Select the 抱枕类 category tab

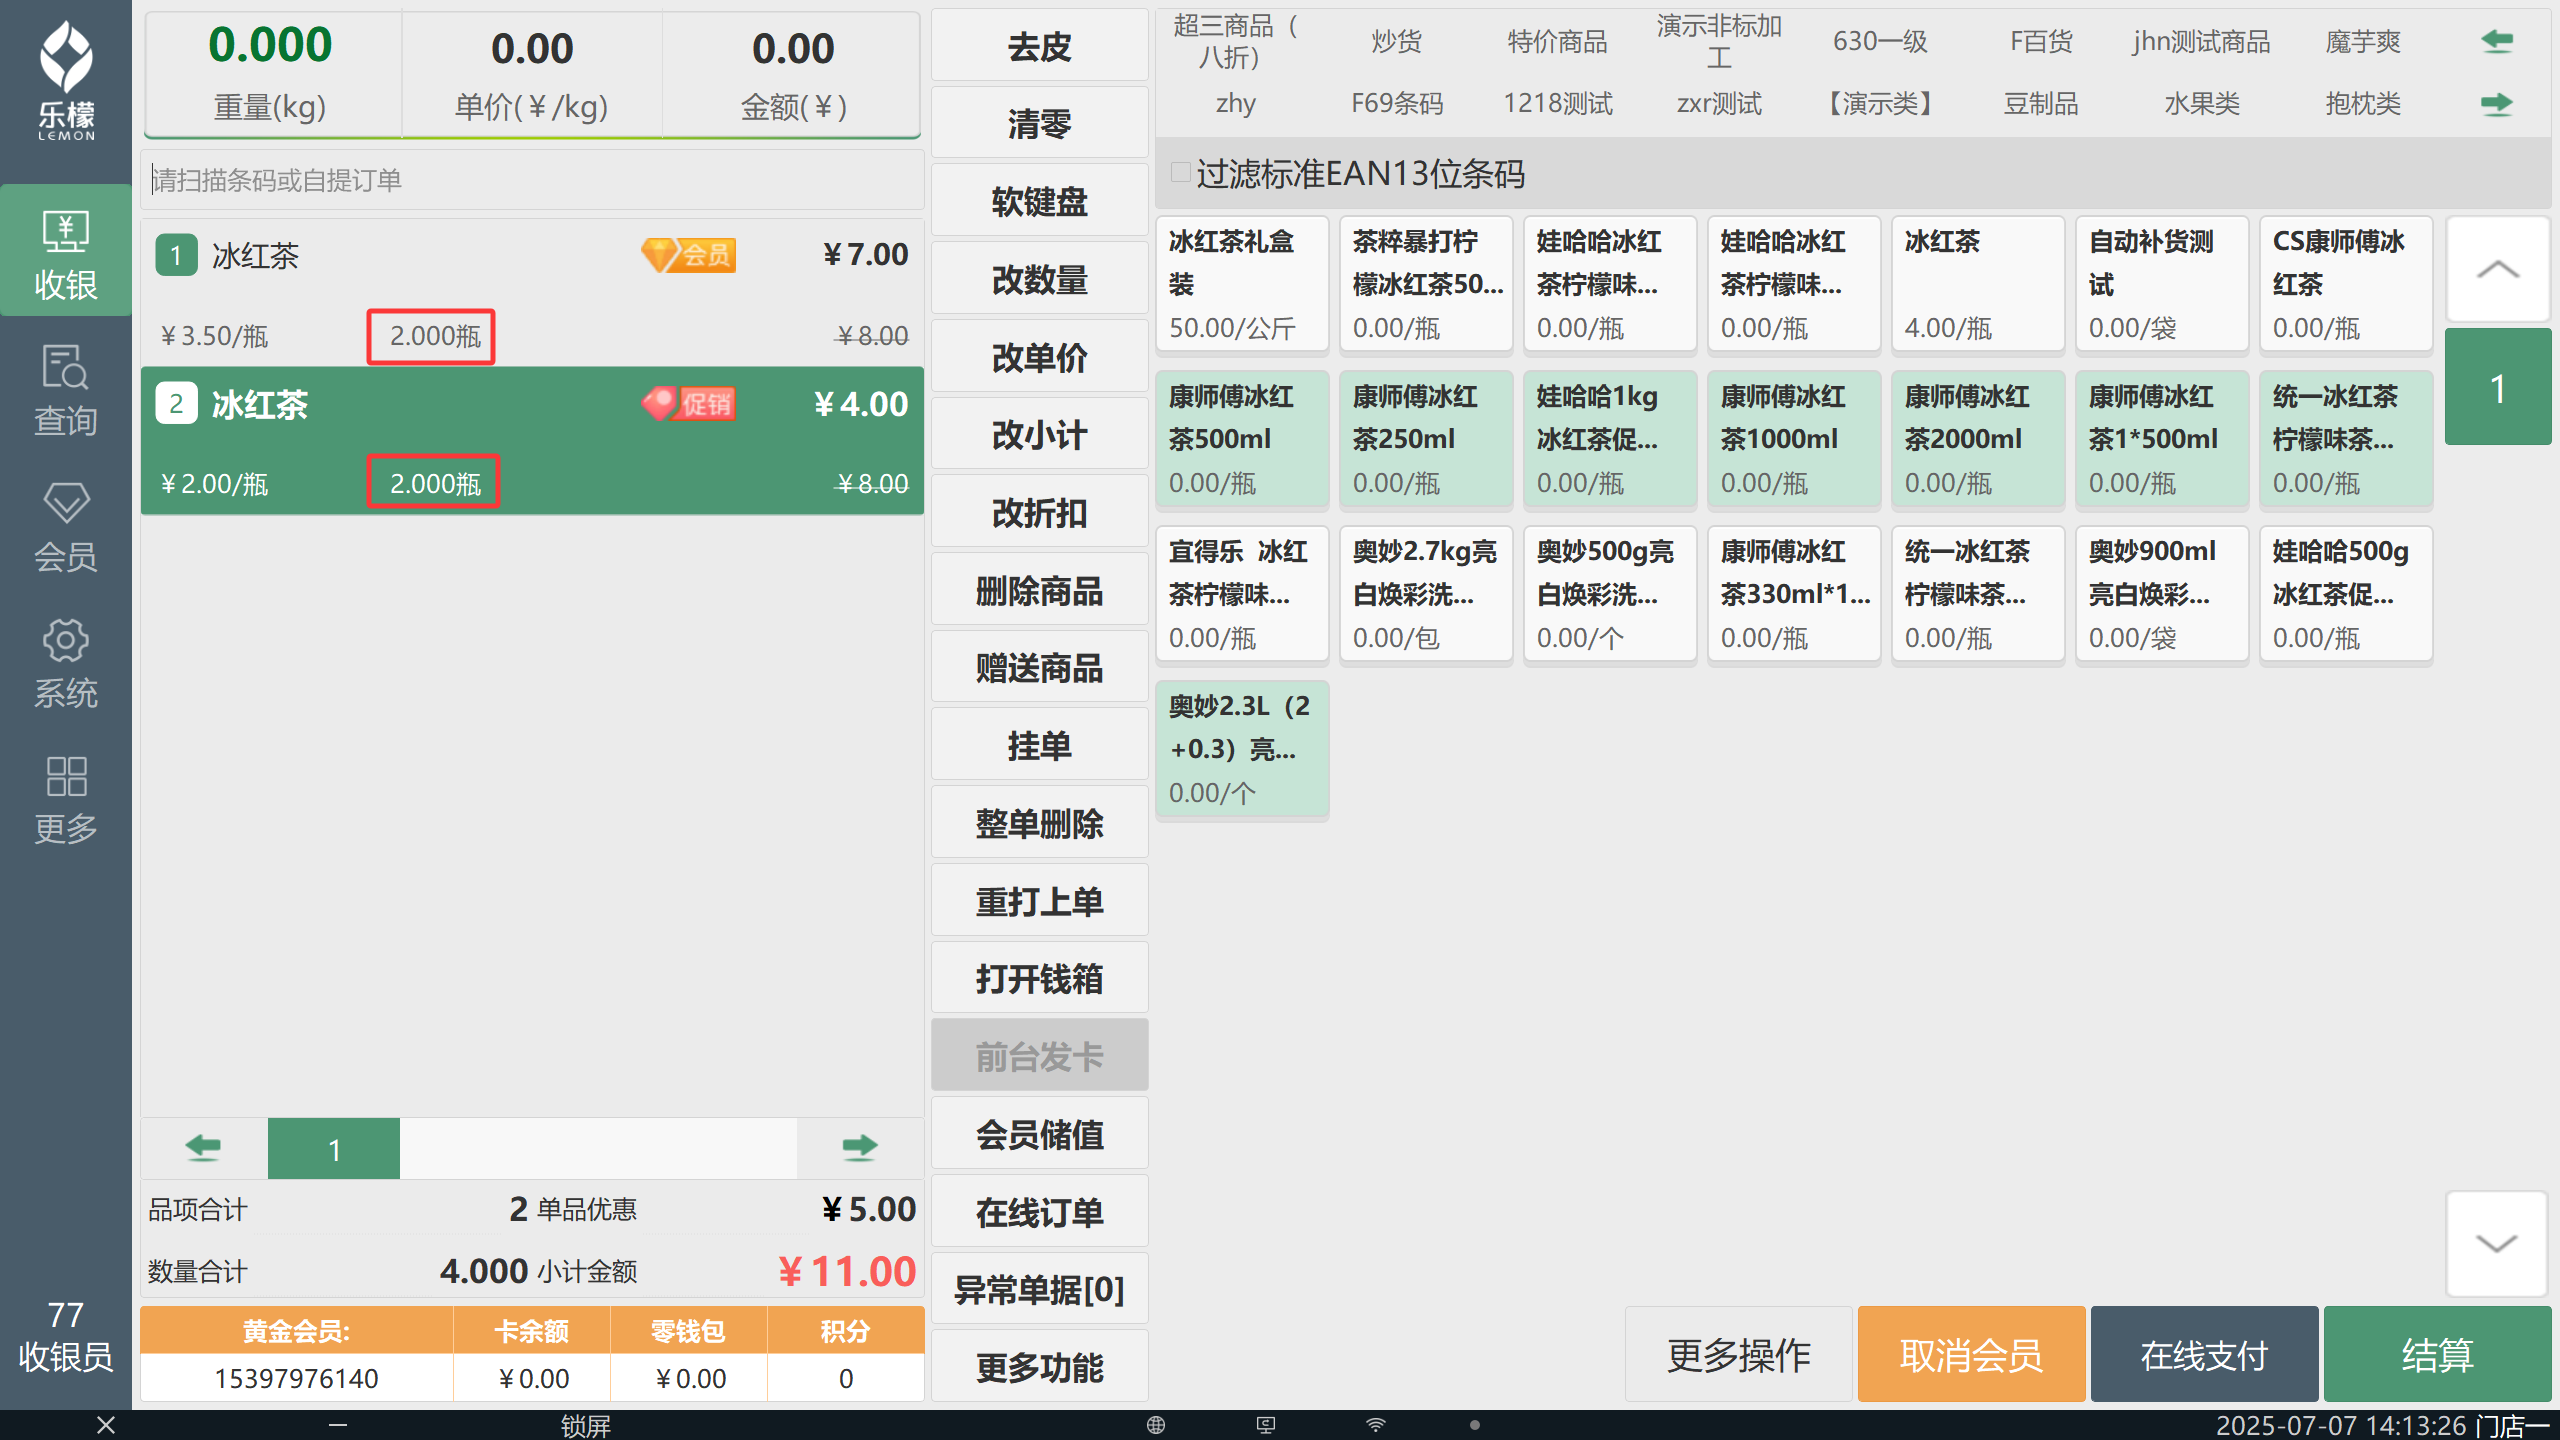(2363, 103)
